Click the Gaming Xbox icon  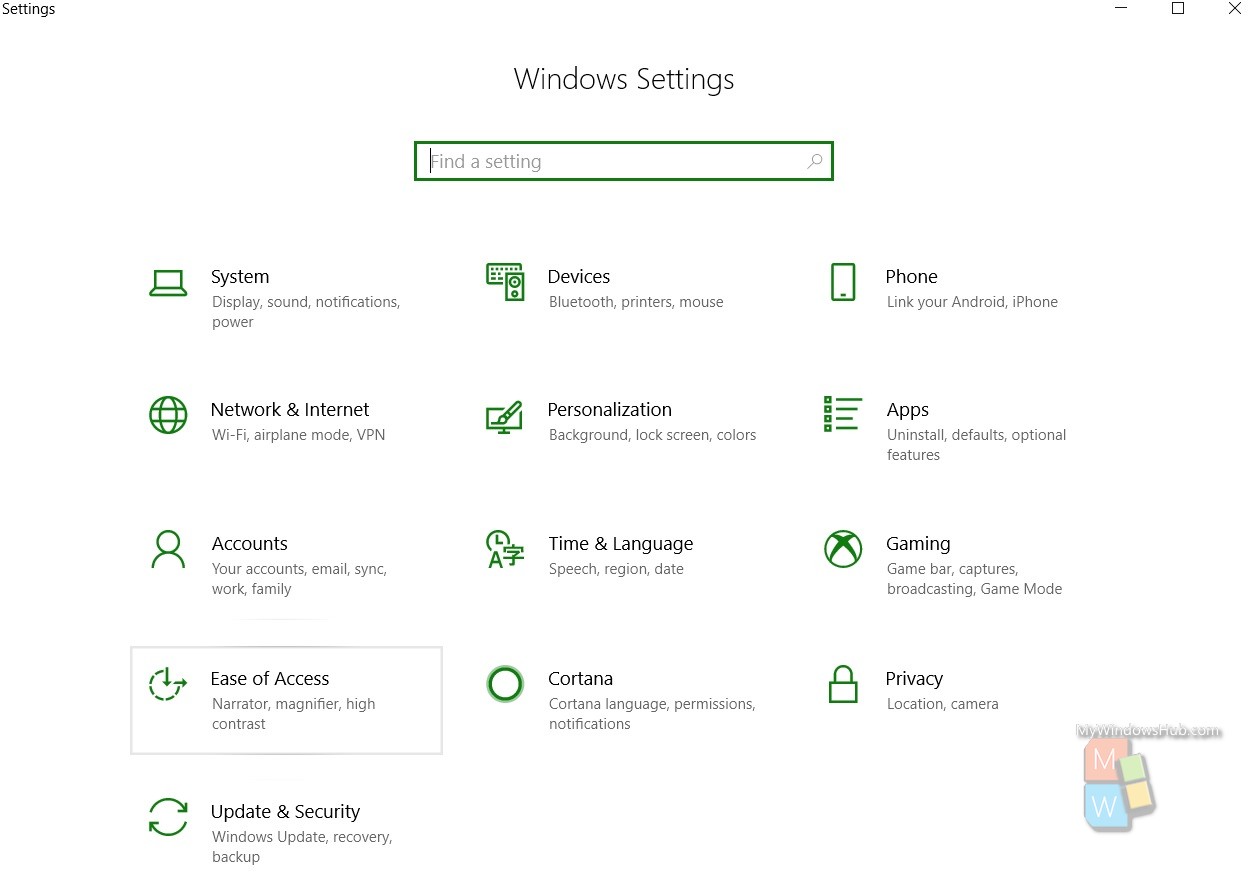pos(843,549)
